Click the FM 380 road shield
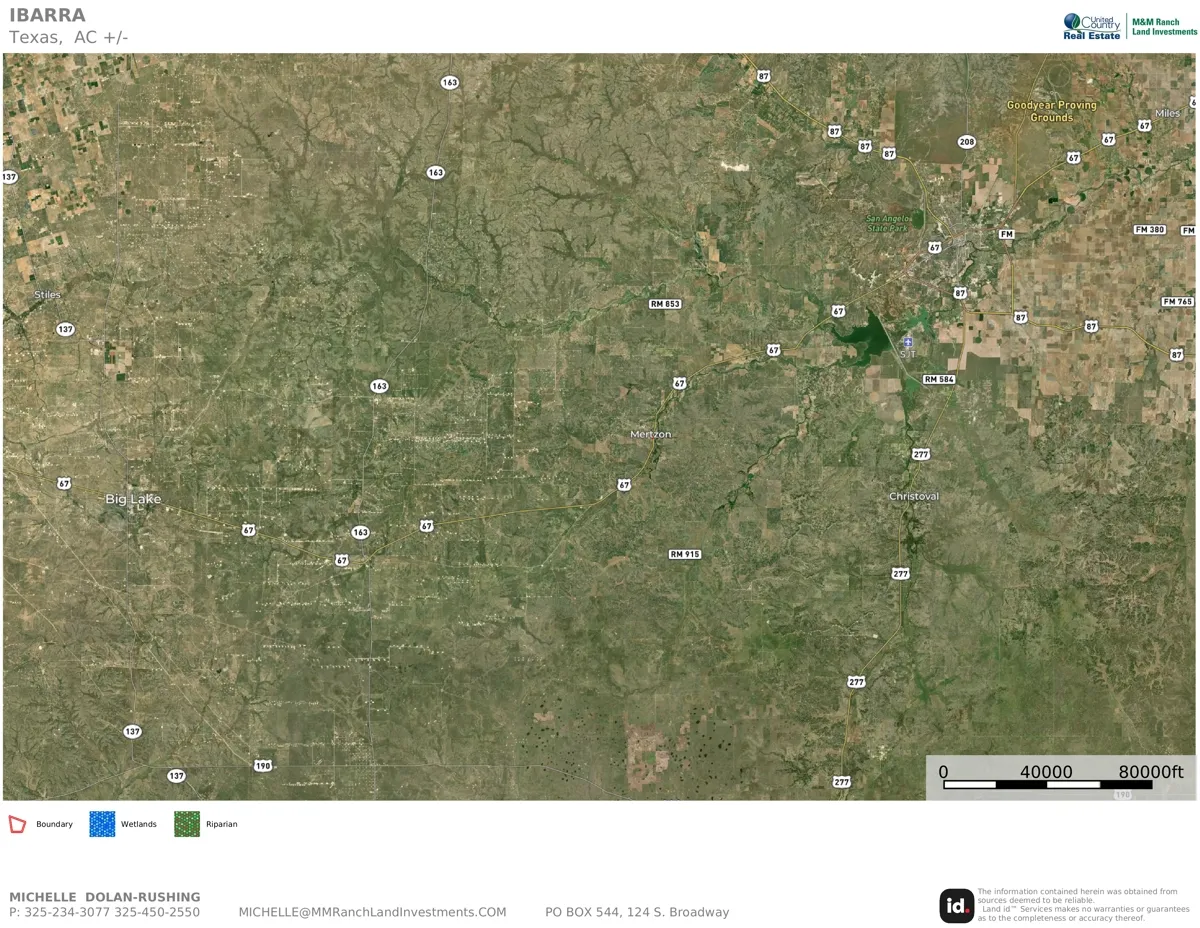1200x928 pixels. [x=1150, y=230]
